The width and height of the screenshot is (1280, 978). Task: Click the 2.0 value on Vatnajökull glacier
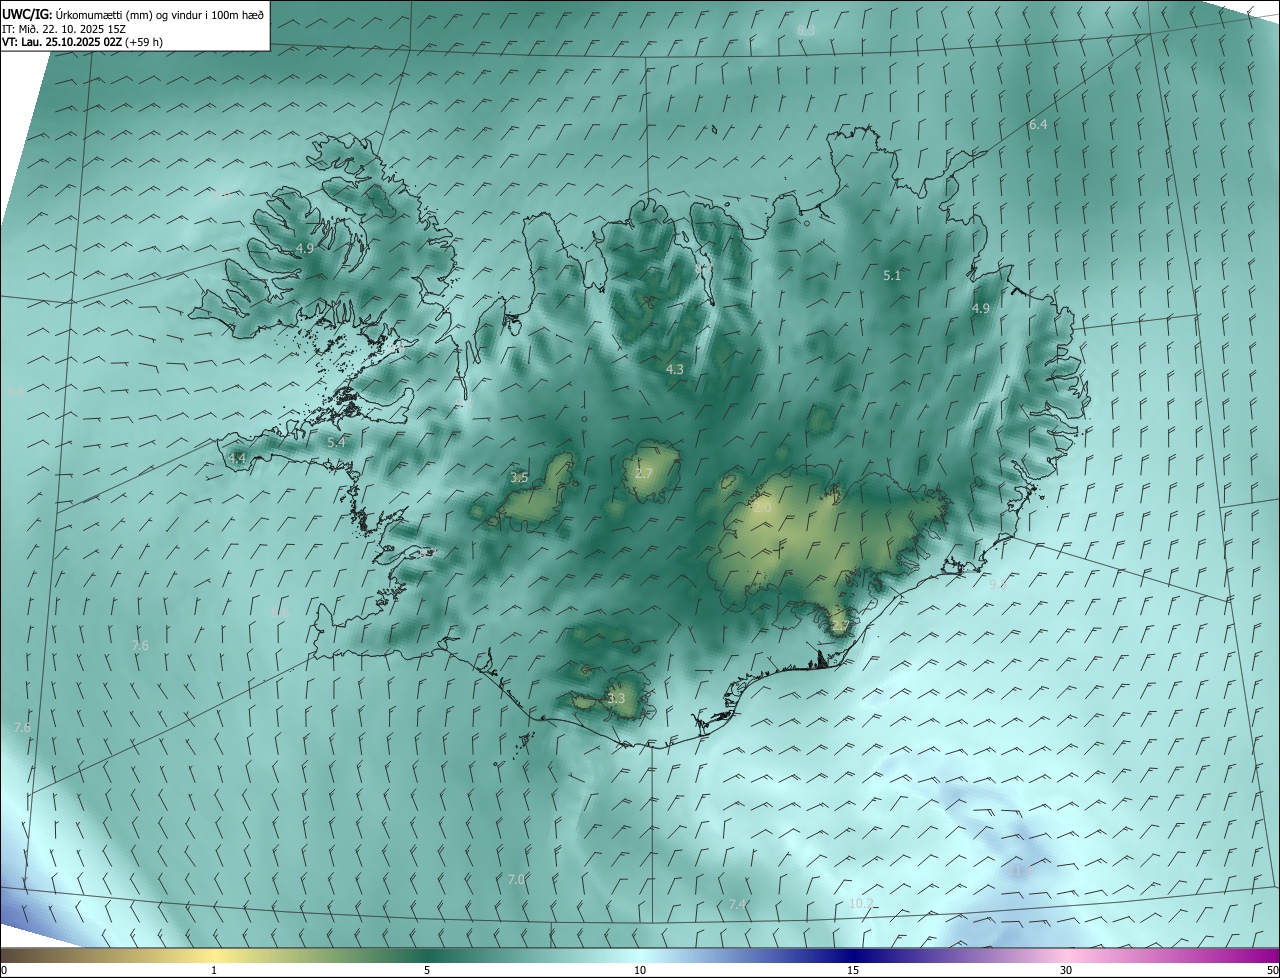point(762,508)
